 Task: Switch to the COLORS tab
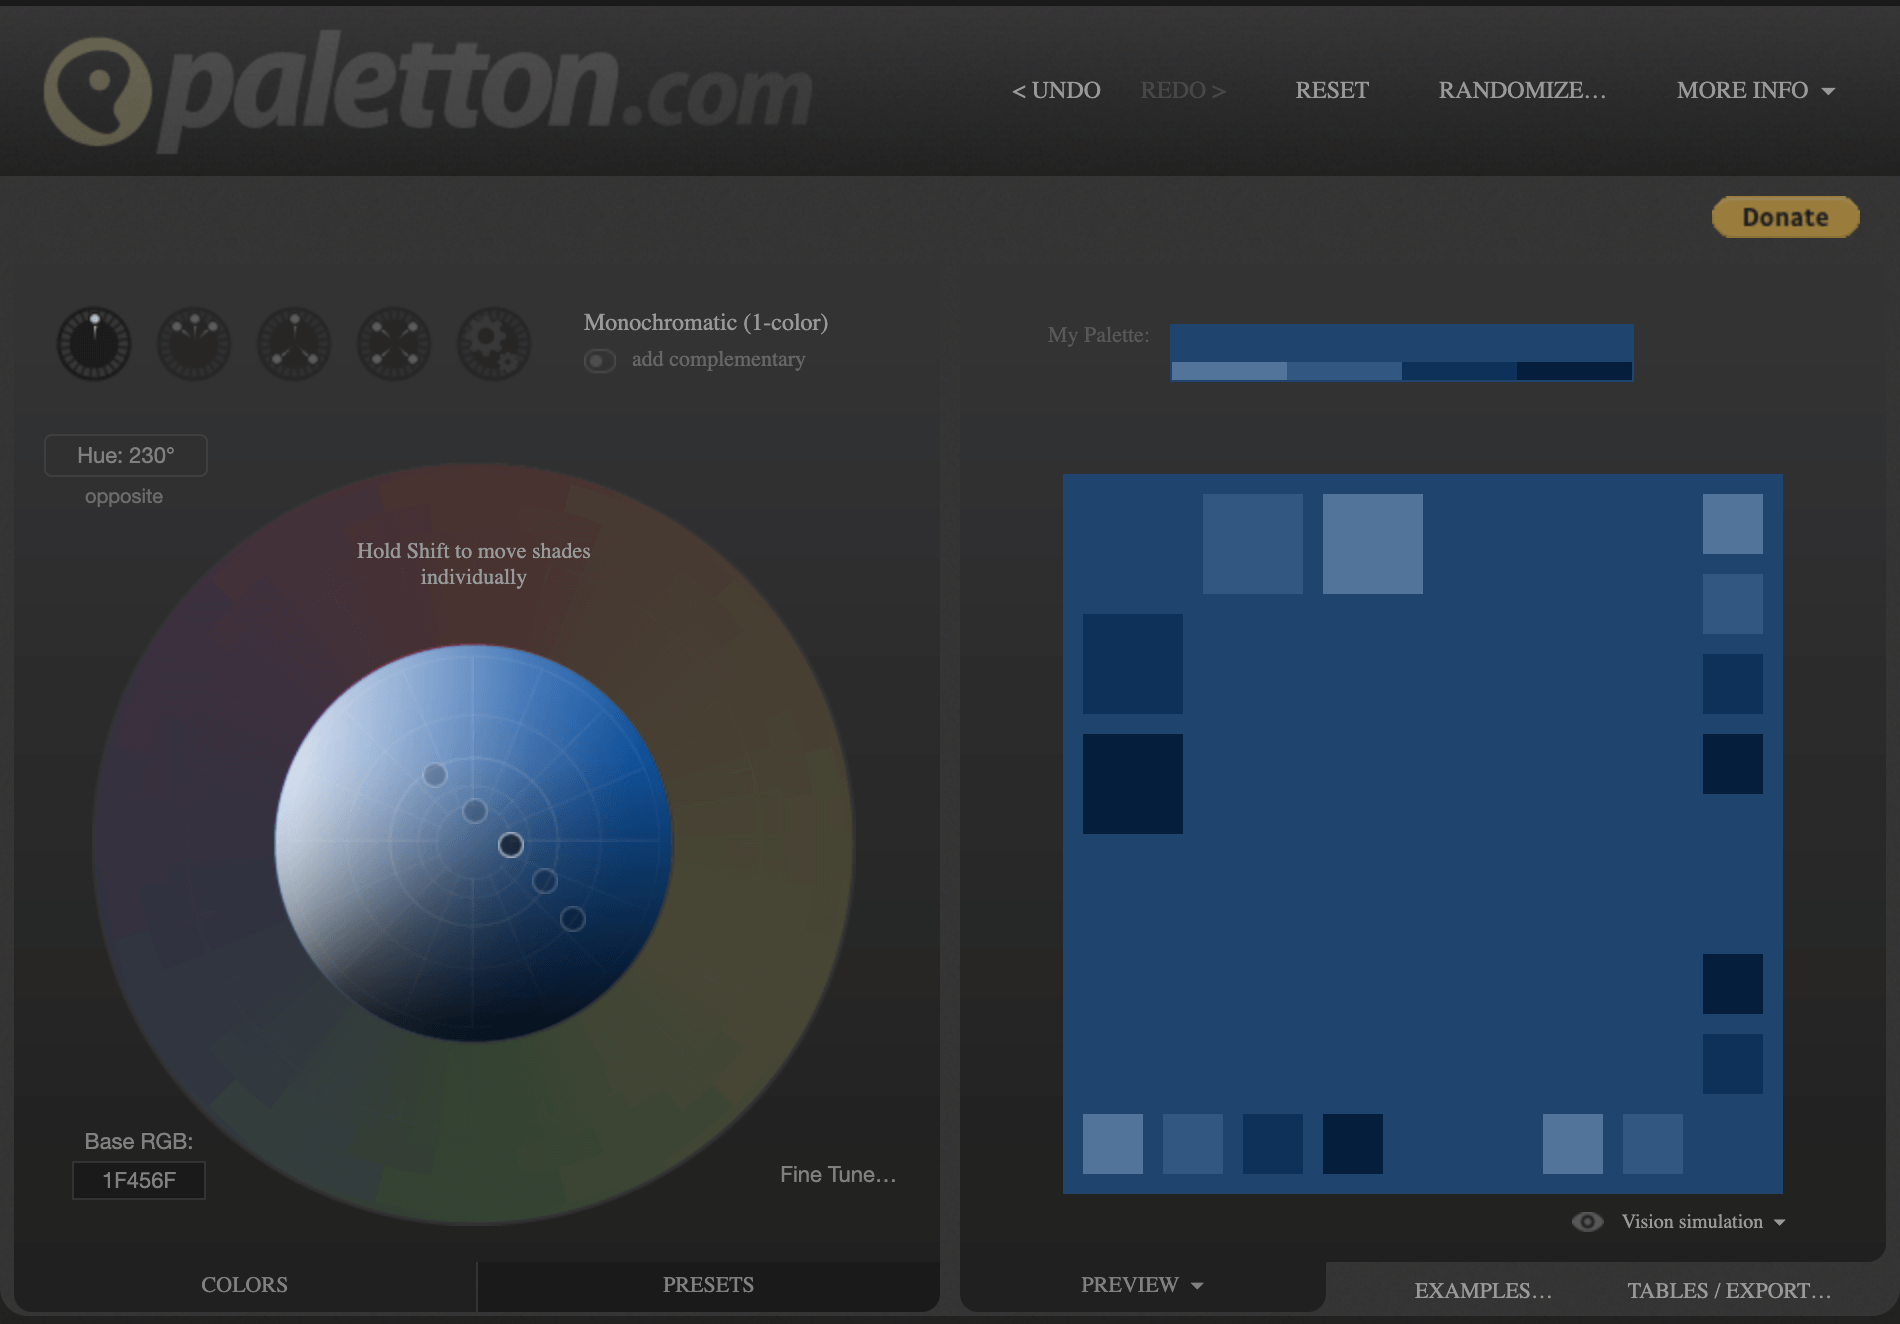[x=245, y=1285]
